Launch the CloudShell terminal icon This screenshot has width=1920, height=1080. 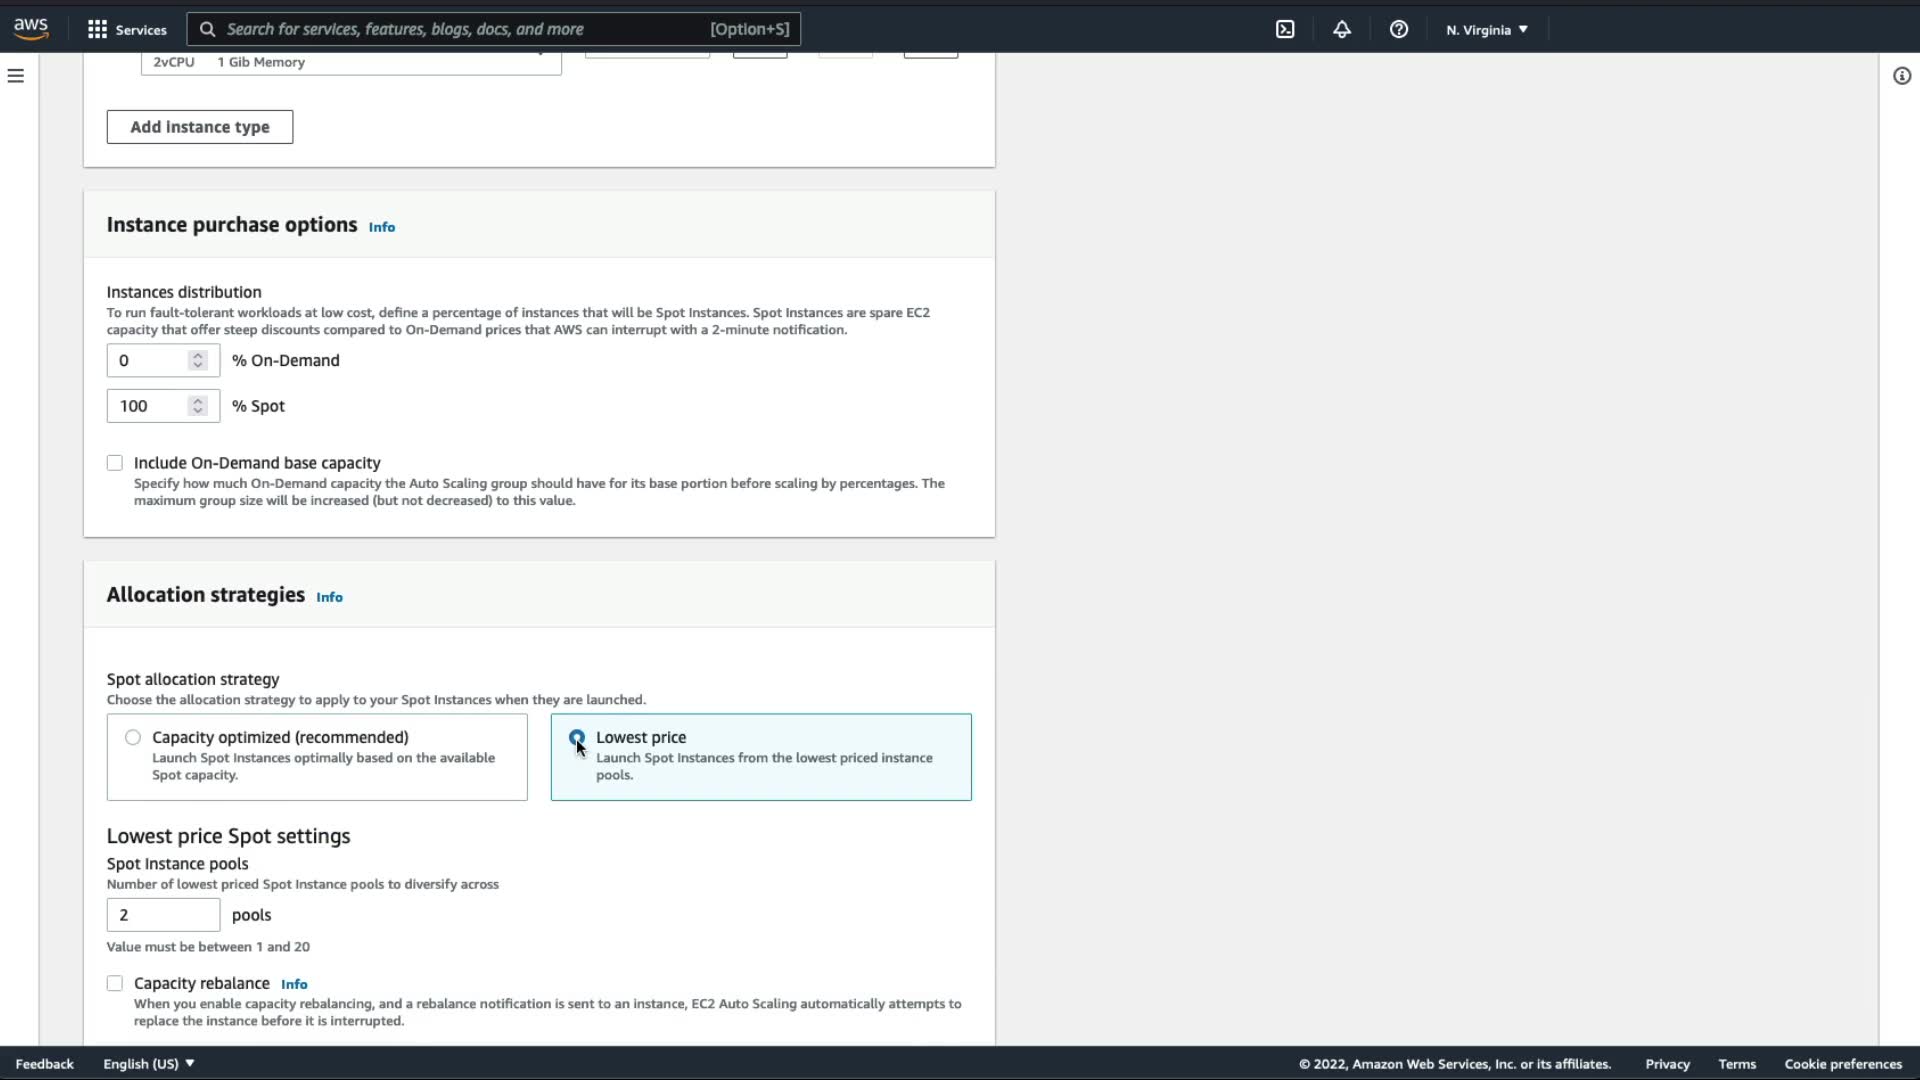click(x=1285, y=29)
